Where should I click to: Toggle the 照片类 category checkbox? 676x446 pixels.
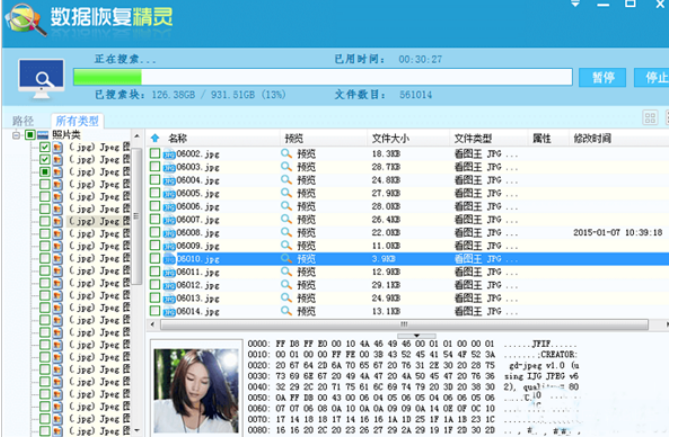[x=30, y=134]
